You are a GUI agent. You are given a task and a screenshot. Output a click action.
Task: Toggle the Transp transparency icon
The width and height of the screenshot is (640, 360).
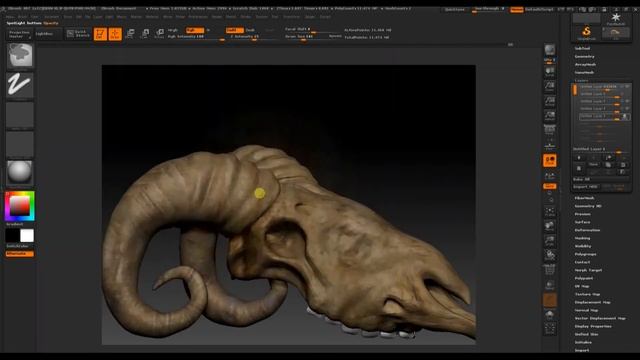[x=550, y=285]
